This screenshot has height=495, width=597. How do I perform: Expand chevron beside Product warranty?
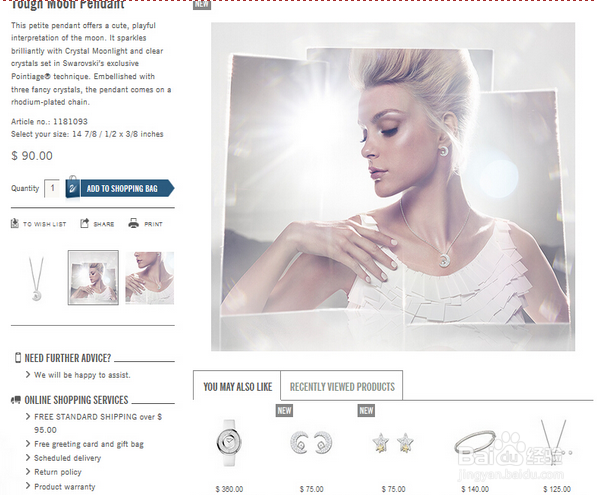(28, 486)
